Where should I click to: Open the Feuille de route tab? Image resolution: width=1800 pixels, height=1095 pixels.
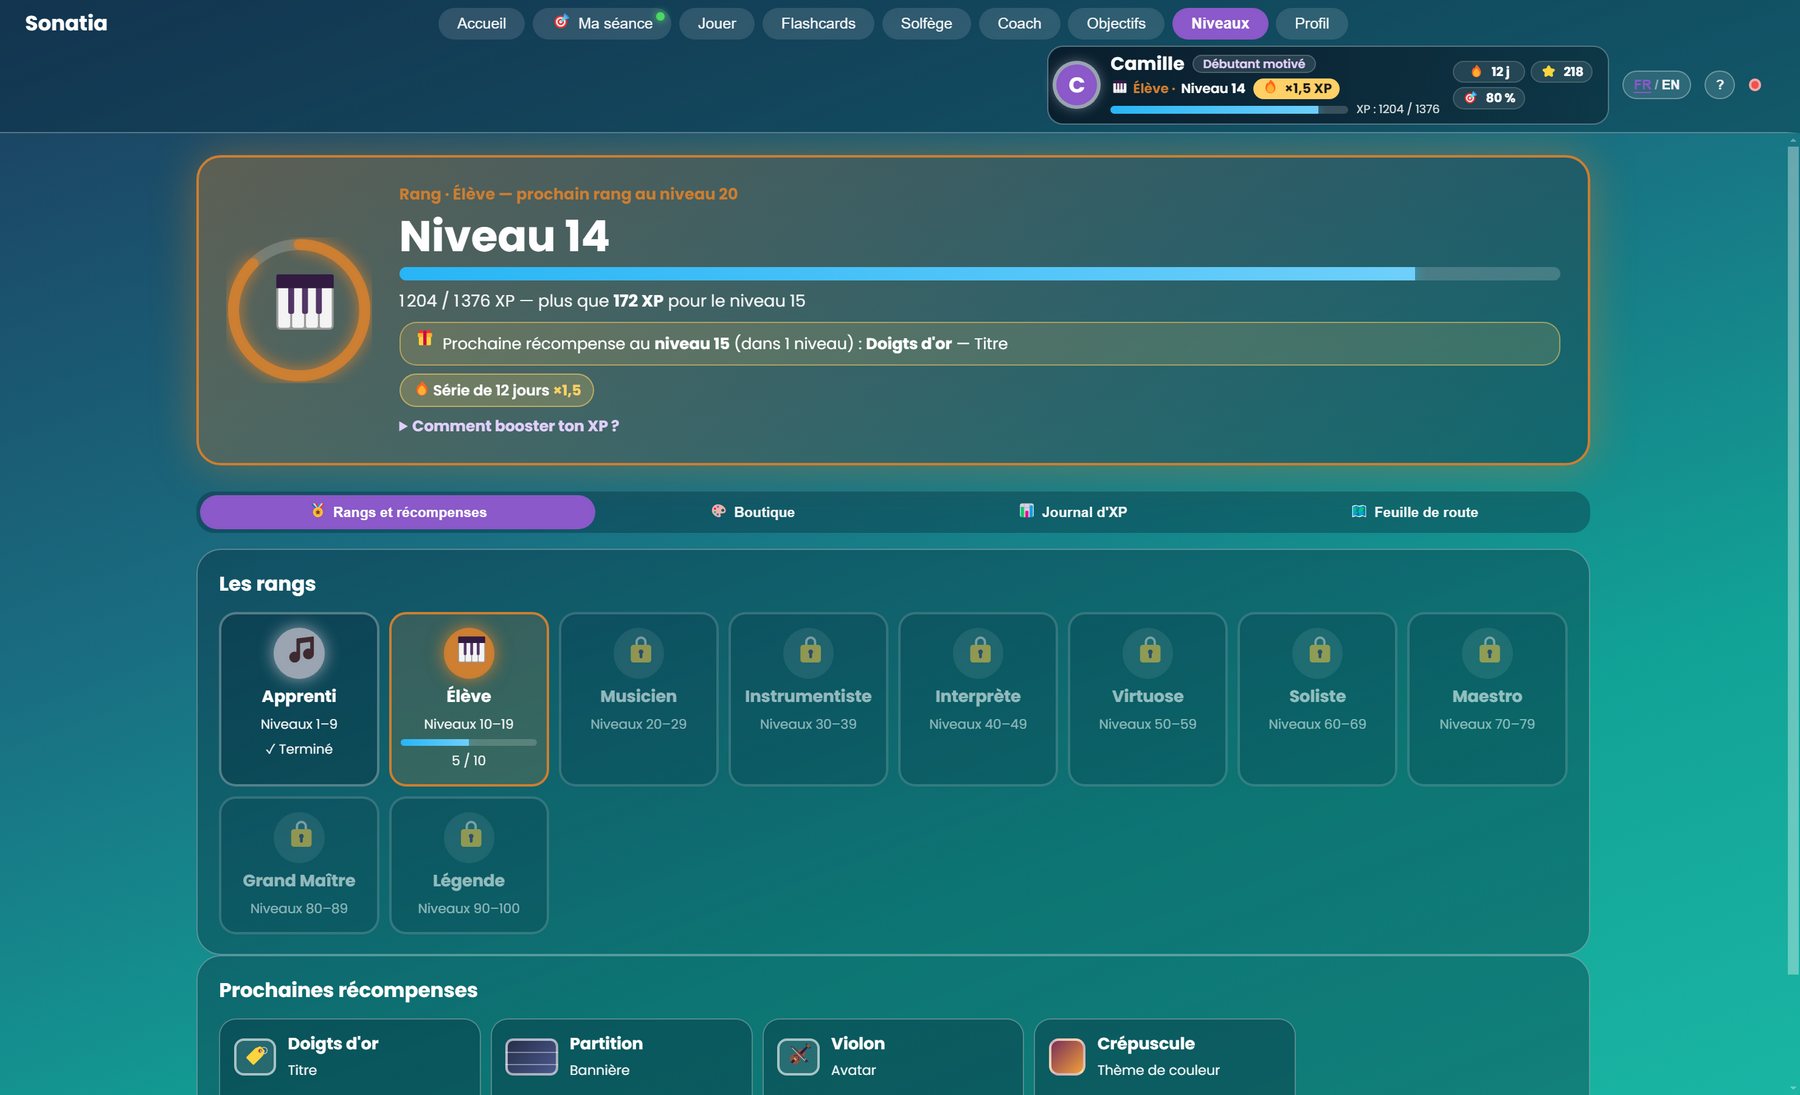(x=1414, y=512)
